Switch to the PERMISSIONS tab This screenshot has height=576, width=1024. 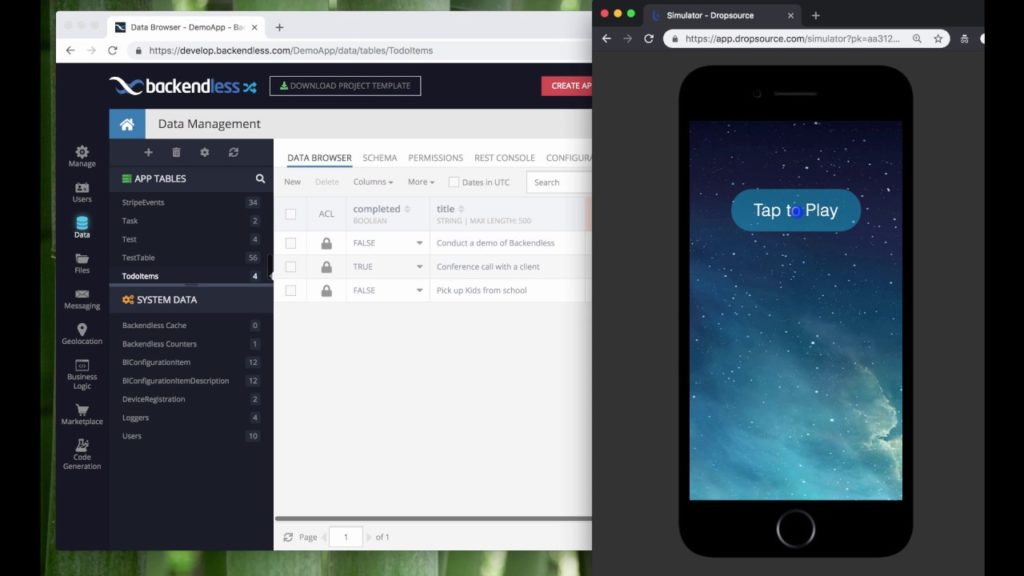(x=436, y=158)
